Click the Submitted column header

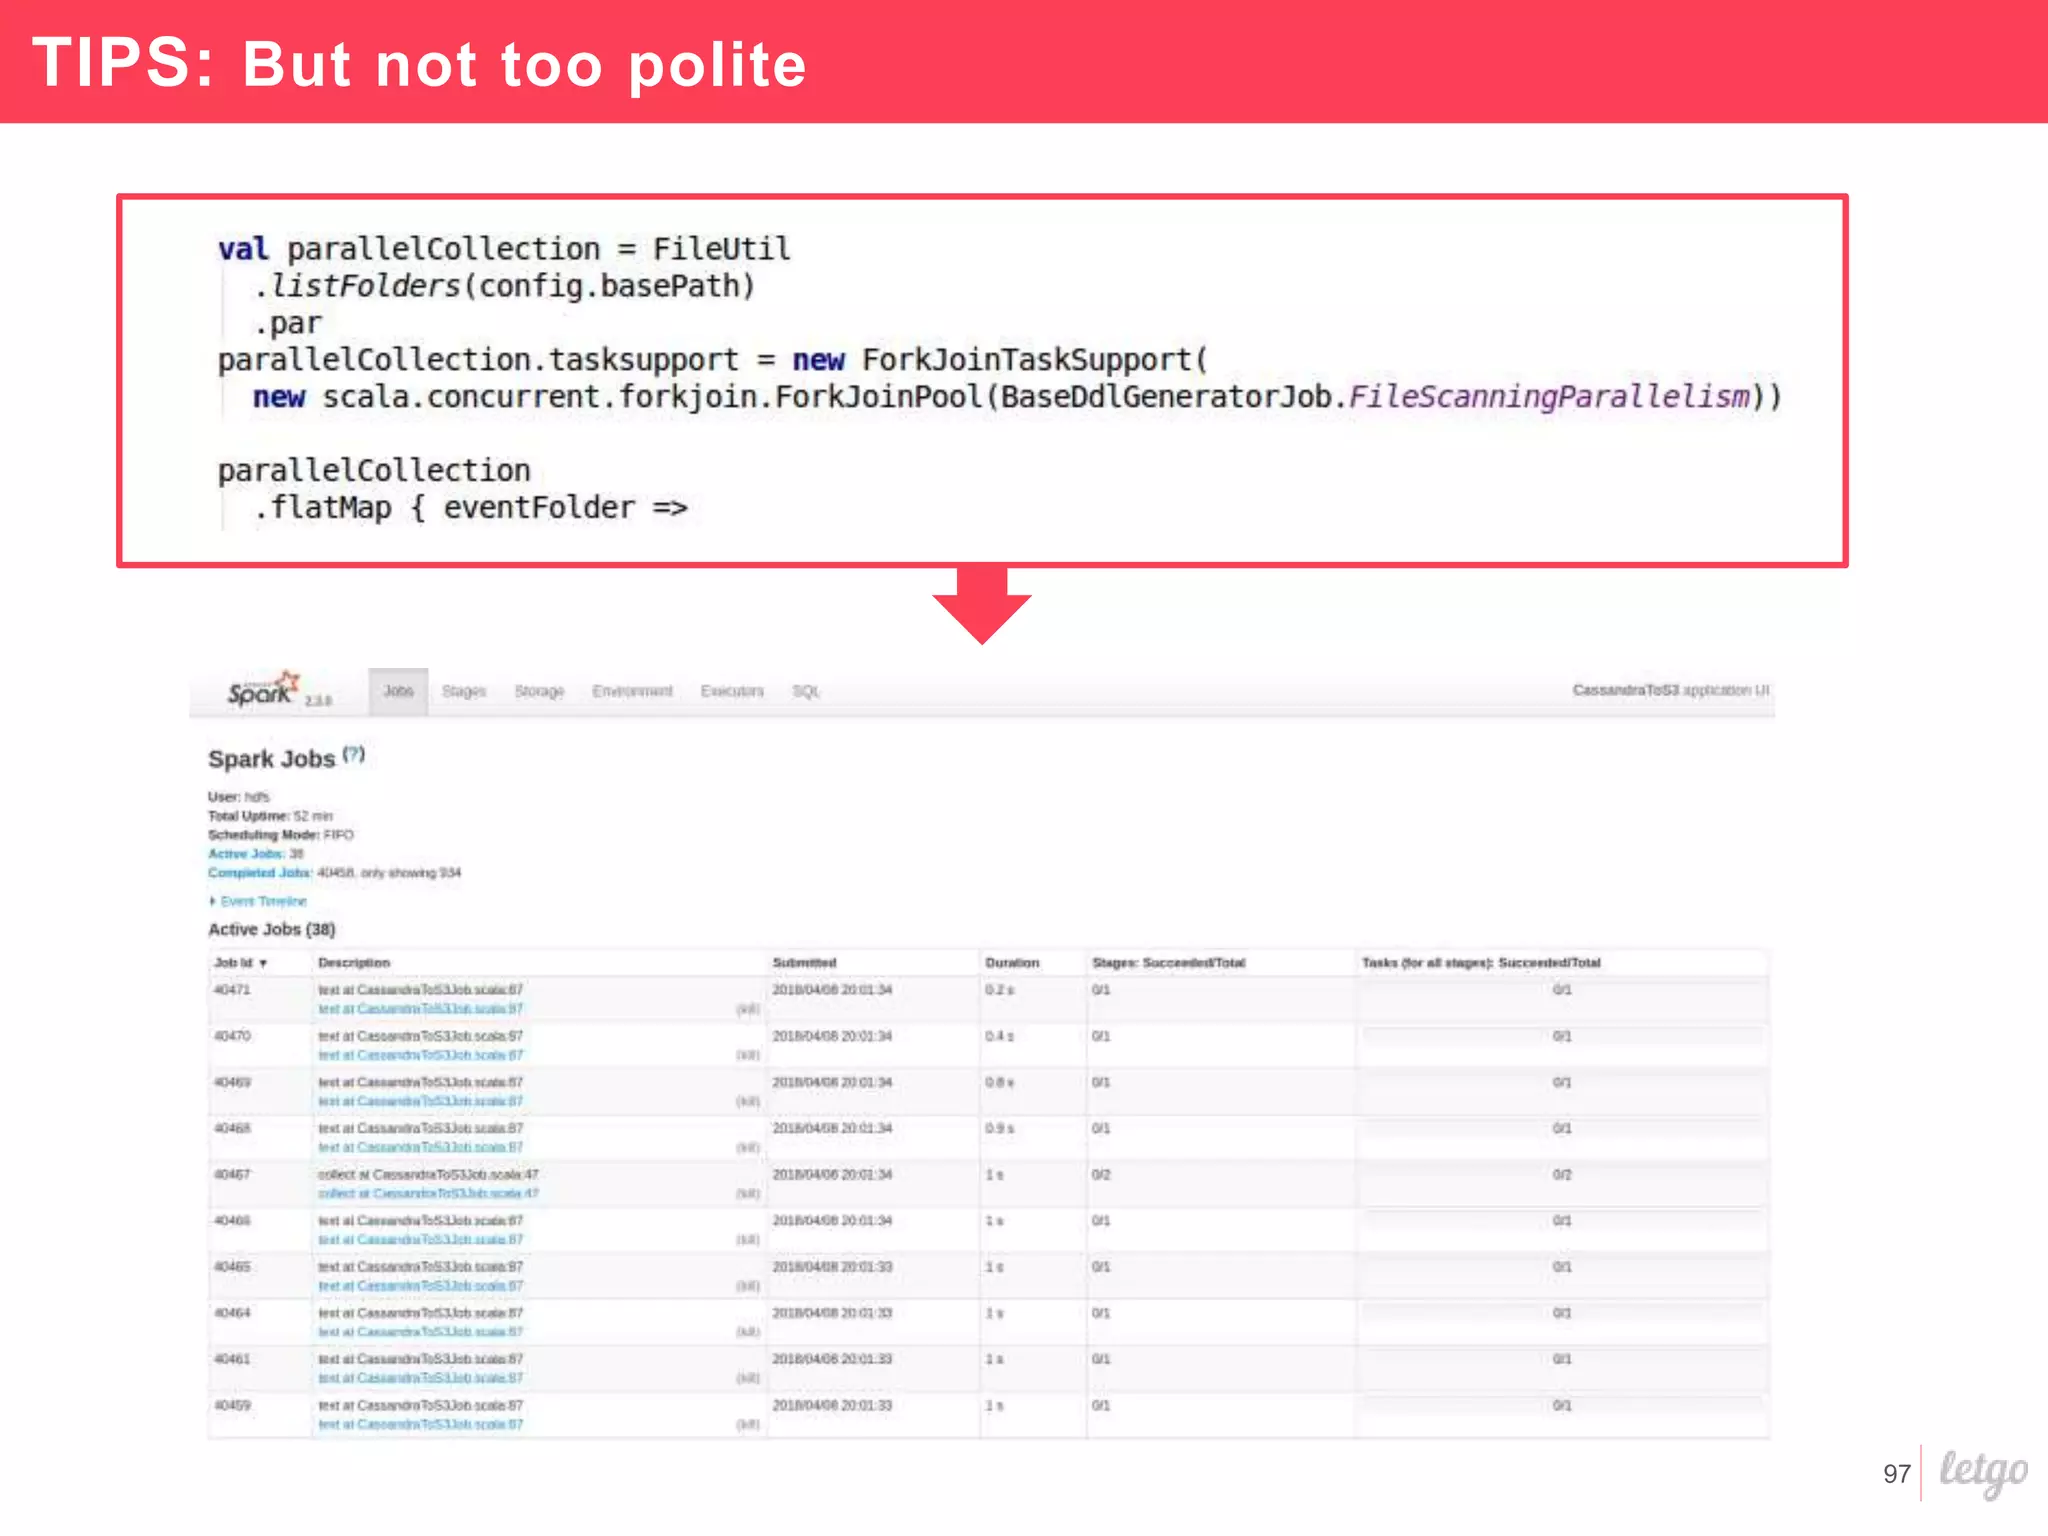pyautogui.click(x=804, y=963)
